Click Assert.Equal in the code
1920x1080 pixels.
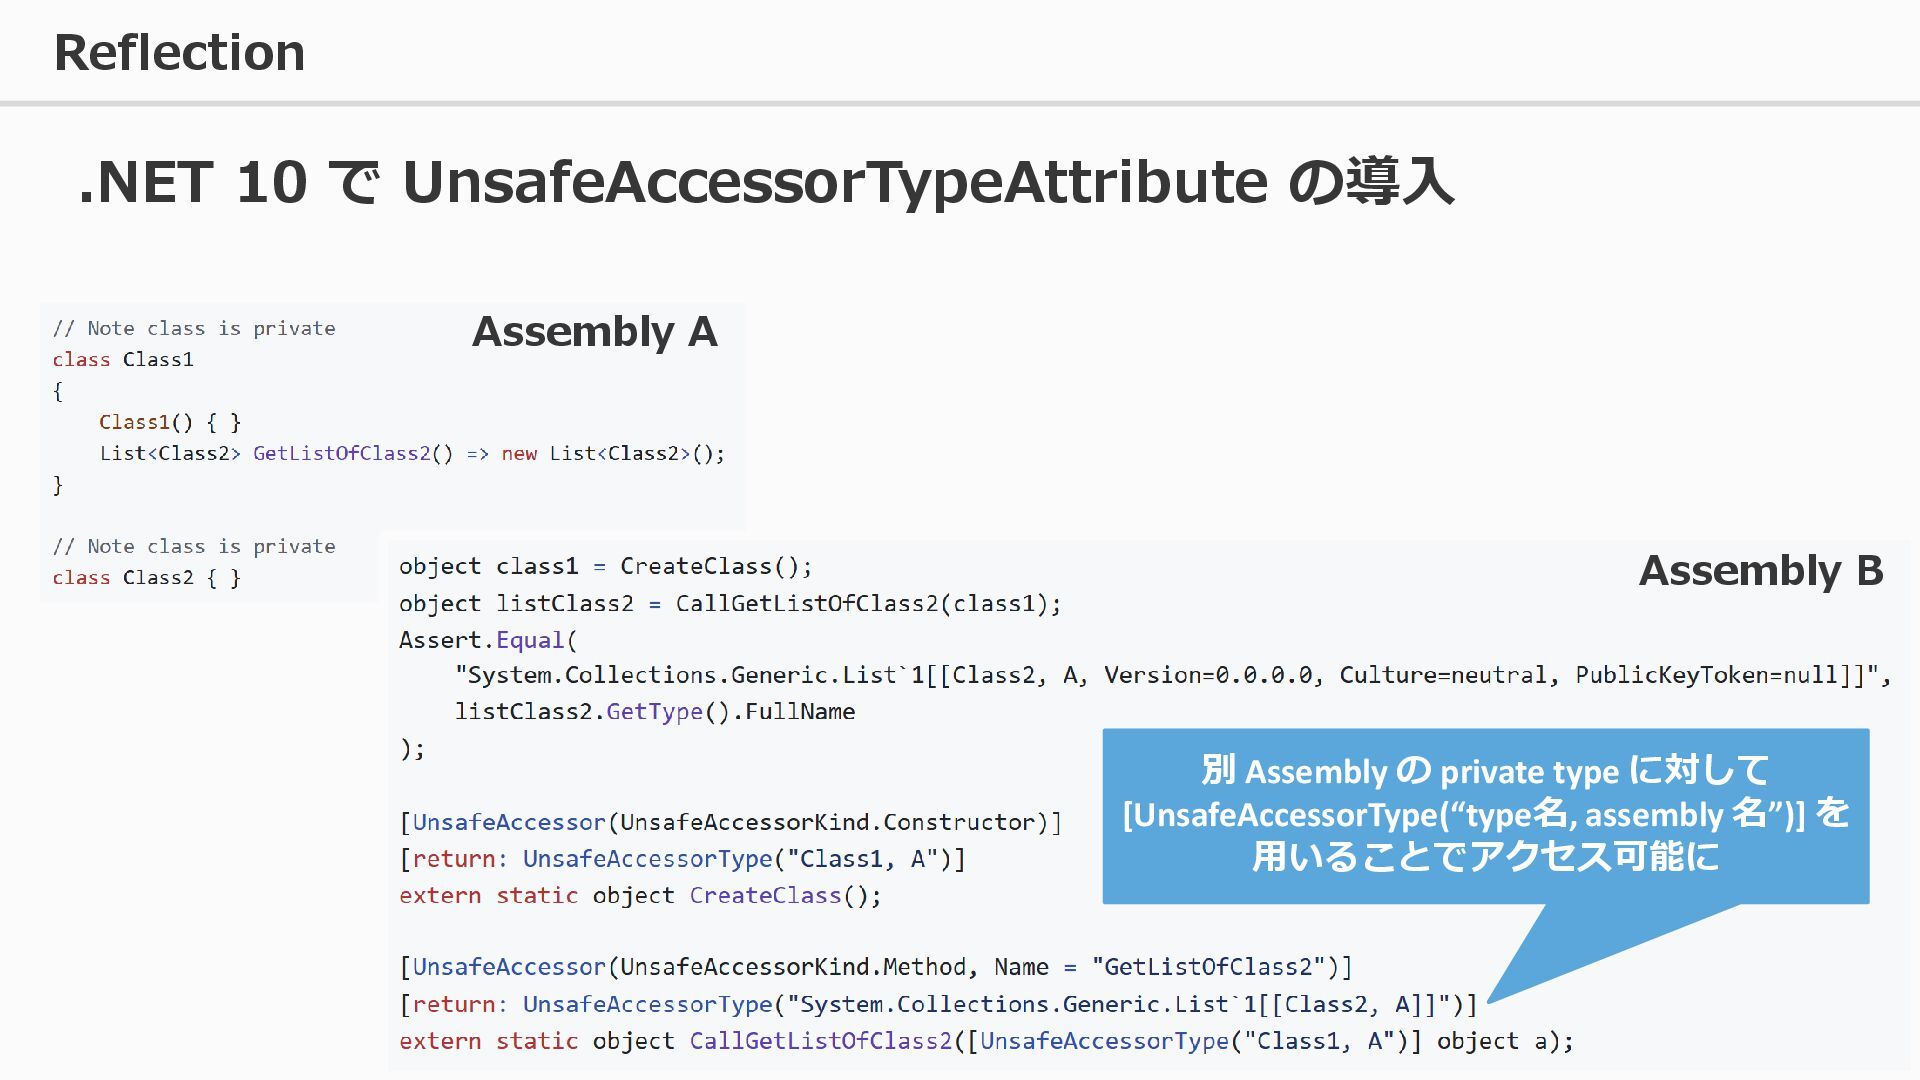coord(487,640)
